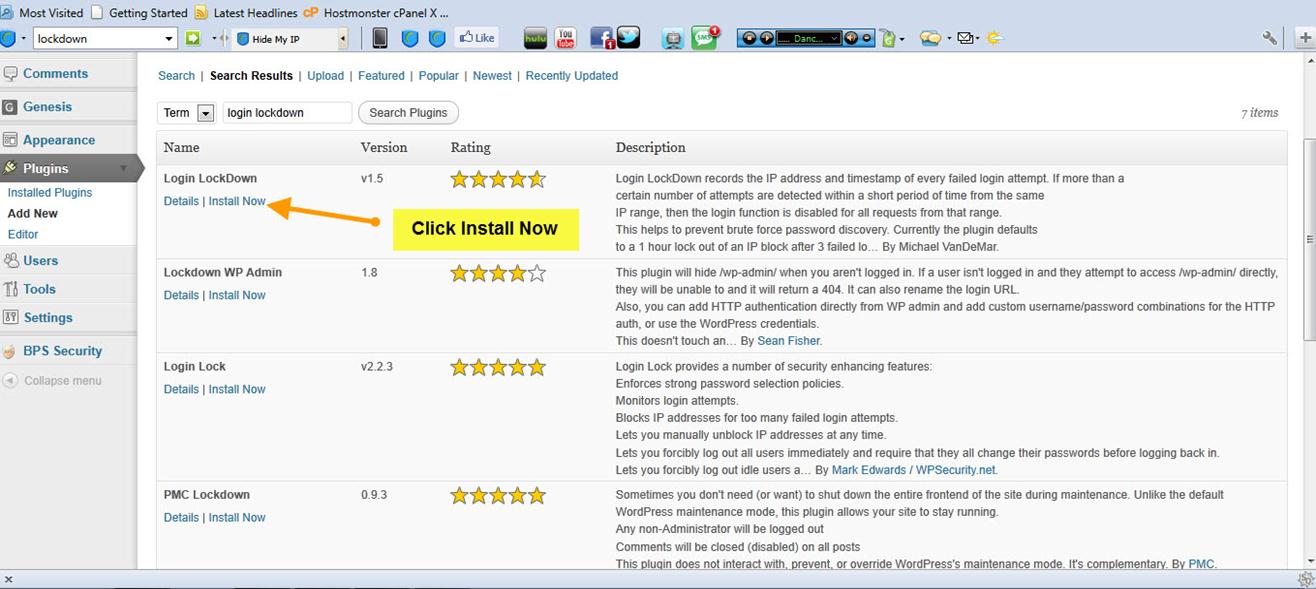Expand the radio station dropdown in the player

(833, 39)
